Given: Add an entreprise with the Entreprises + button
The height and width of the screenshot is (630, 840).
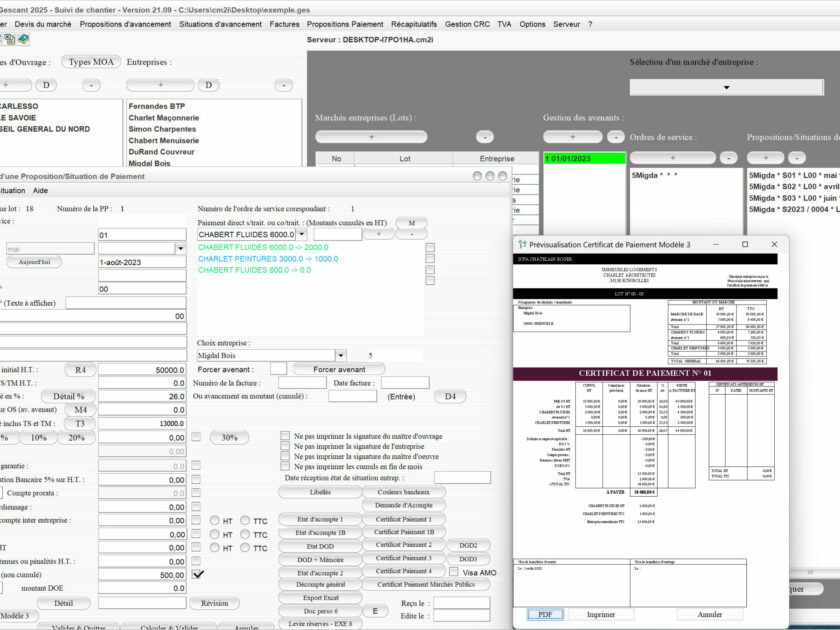Looking at the screenshot, I should 160,85.
